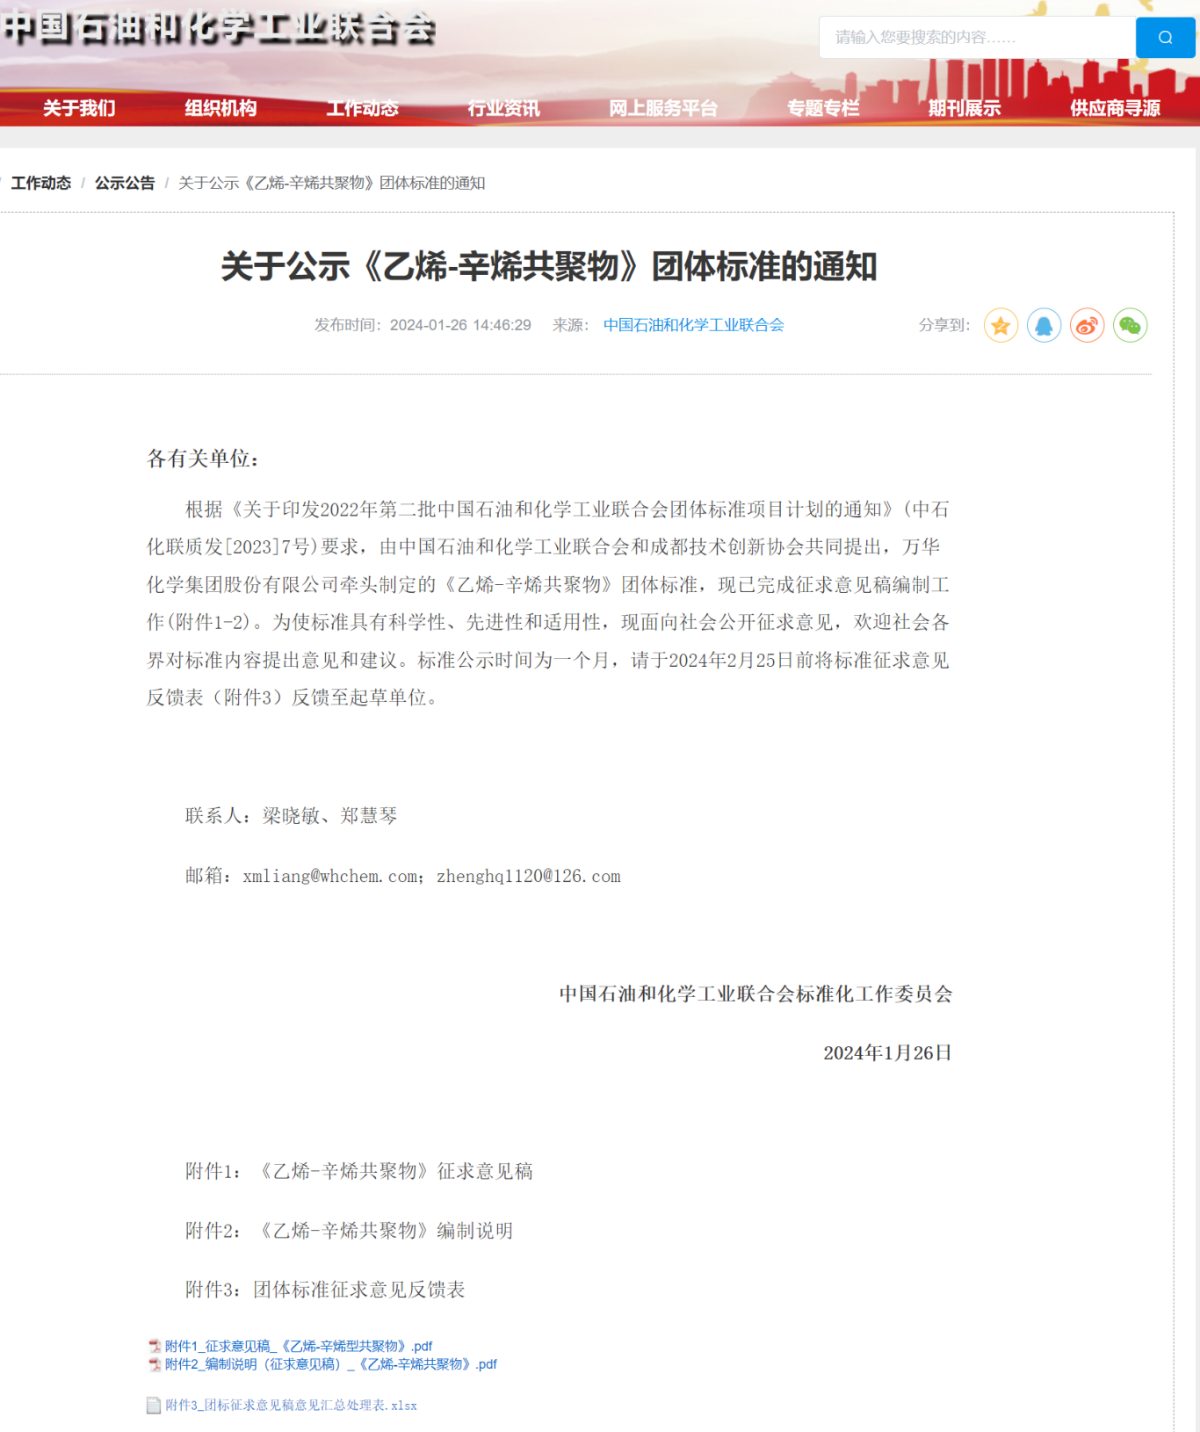Open the 期刊展示 menu
The width and height of the screenshot is (1200, 1432).
[964, 108]
